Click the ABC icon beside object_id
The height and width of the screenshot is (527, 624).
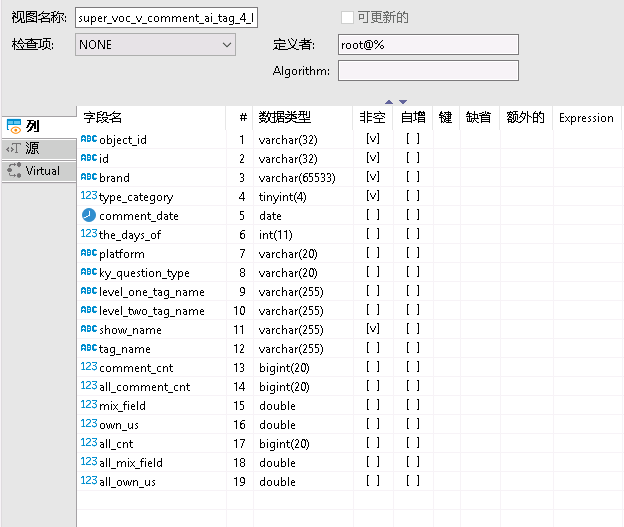[x=88, y=139]
